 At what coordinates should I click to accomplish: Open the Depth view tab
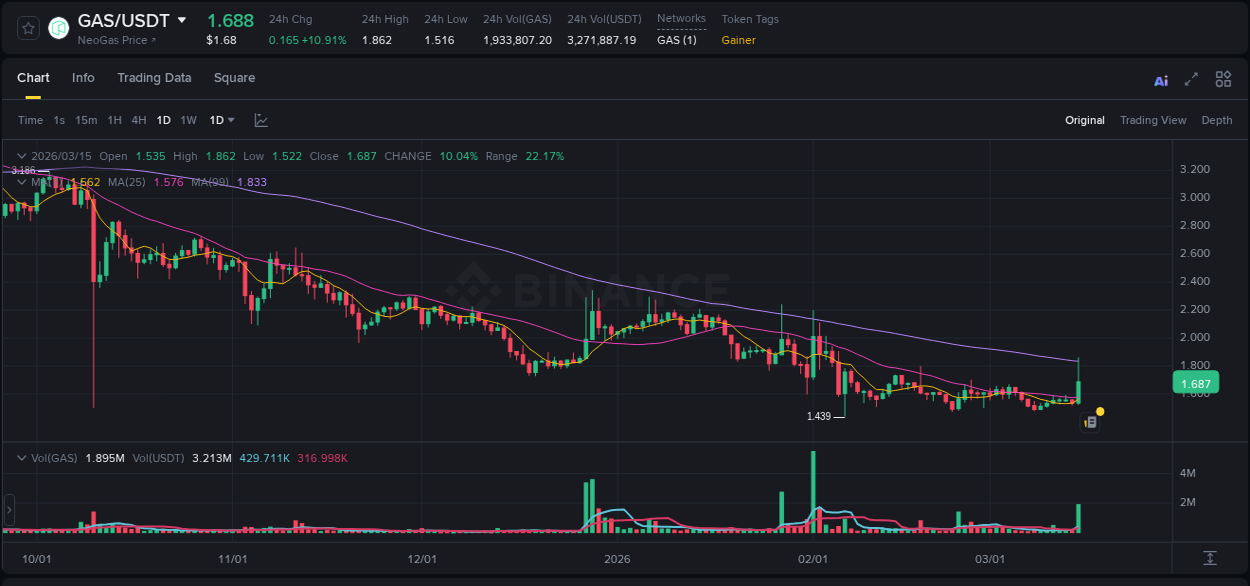tap(1217, 120)
